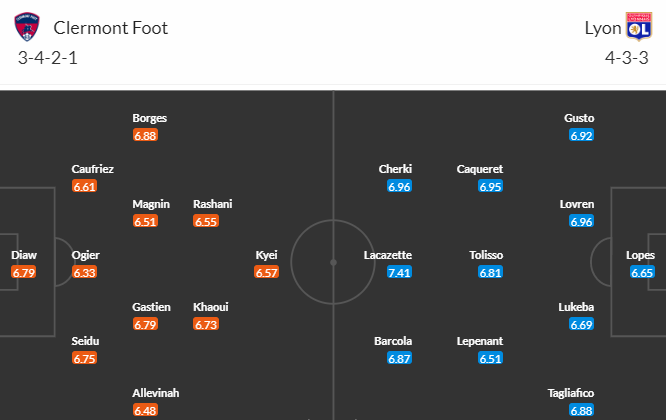Click Caqueret's 6.95 rating badge

point(490,186)
